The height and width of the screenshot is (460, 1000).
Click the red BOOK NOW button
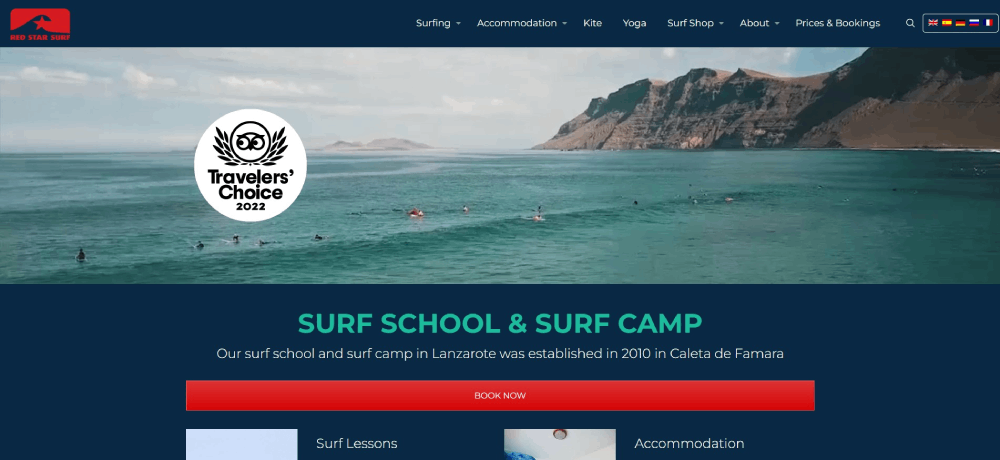click(x=500, y=396)
